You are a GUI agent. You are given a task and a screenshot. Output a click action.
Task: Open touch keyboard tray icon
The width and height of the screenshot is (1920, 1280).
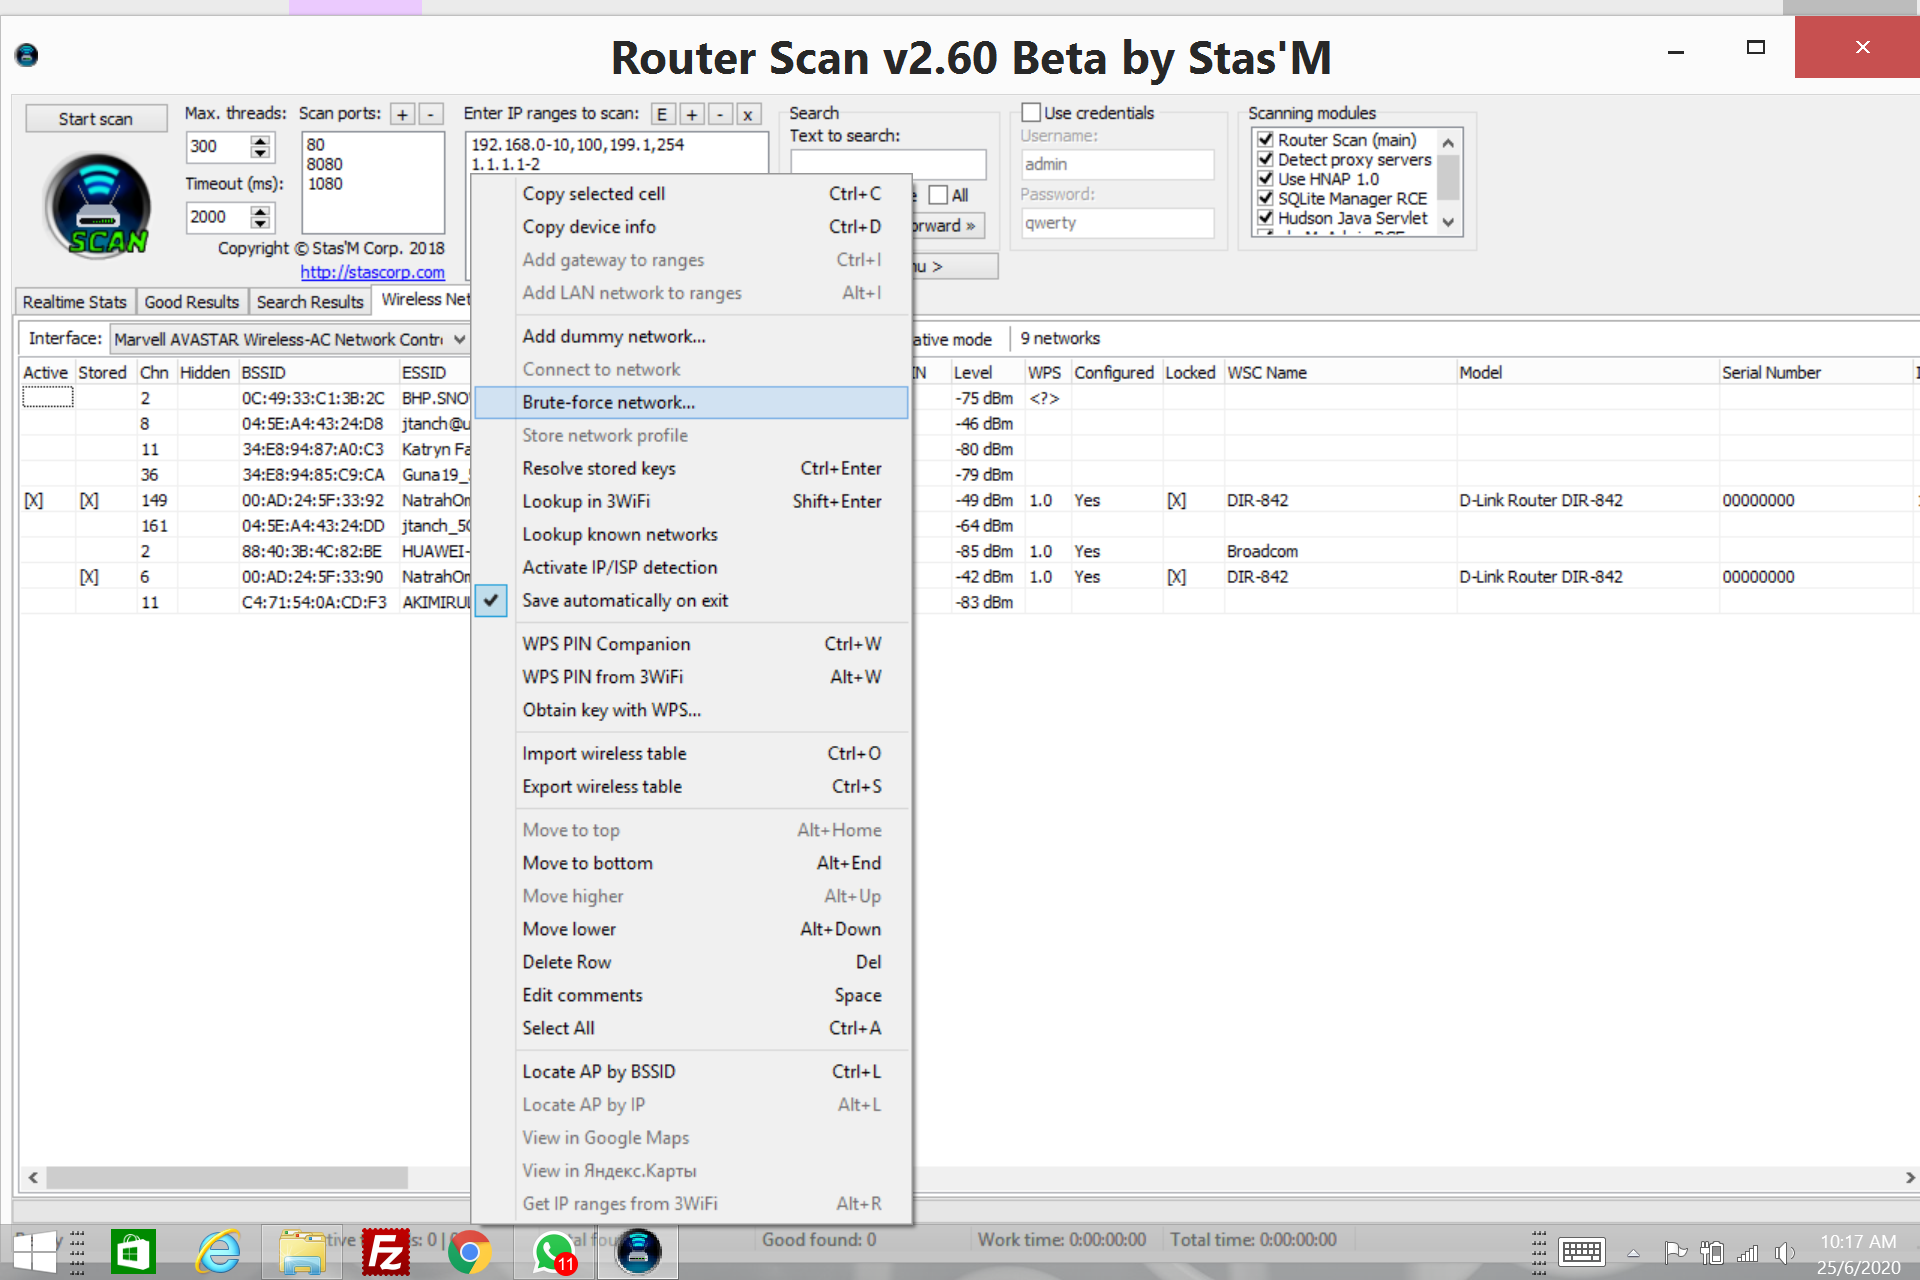(x=1582, y=1252)
